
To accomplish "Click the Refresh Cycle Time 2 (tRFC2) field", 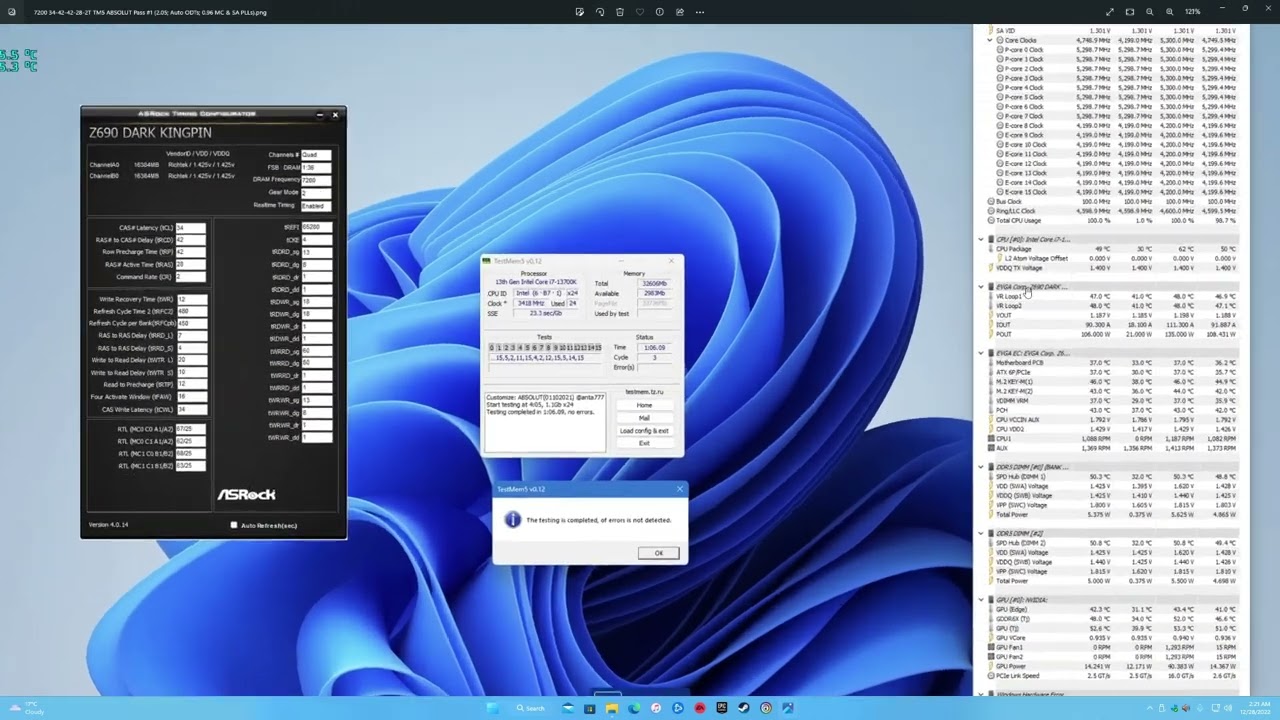I will [x=192, y=311].
